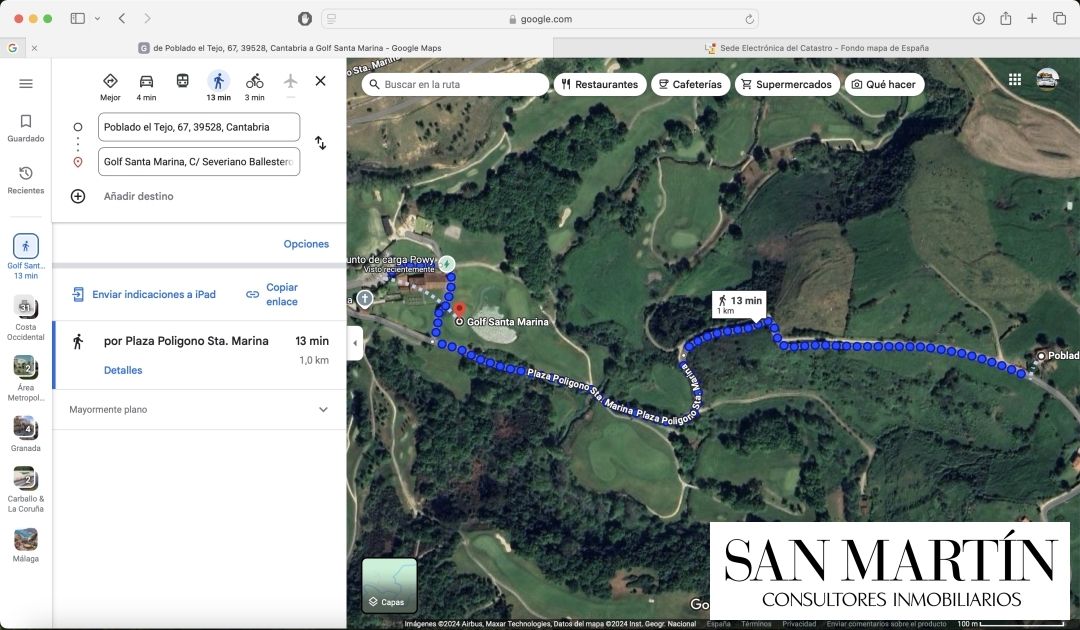Open the Google Maps hamburger menu
Image resolution: width=1080 pixels, height=630 pixels.
(26, 84)
